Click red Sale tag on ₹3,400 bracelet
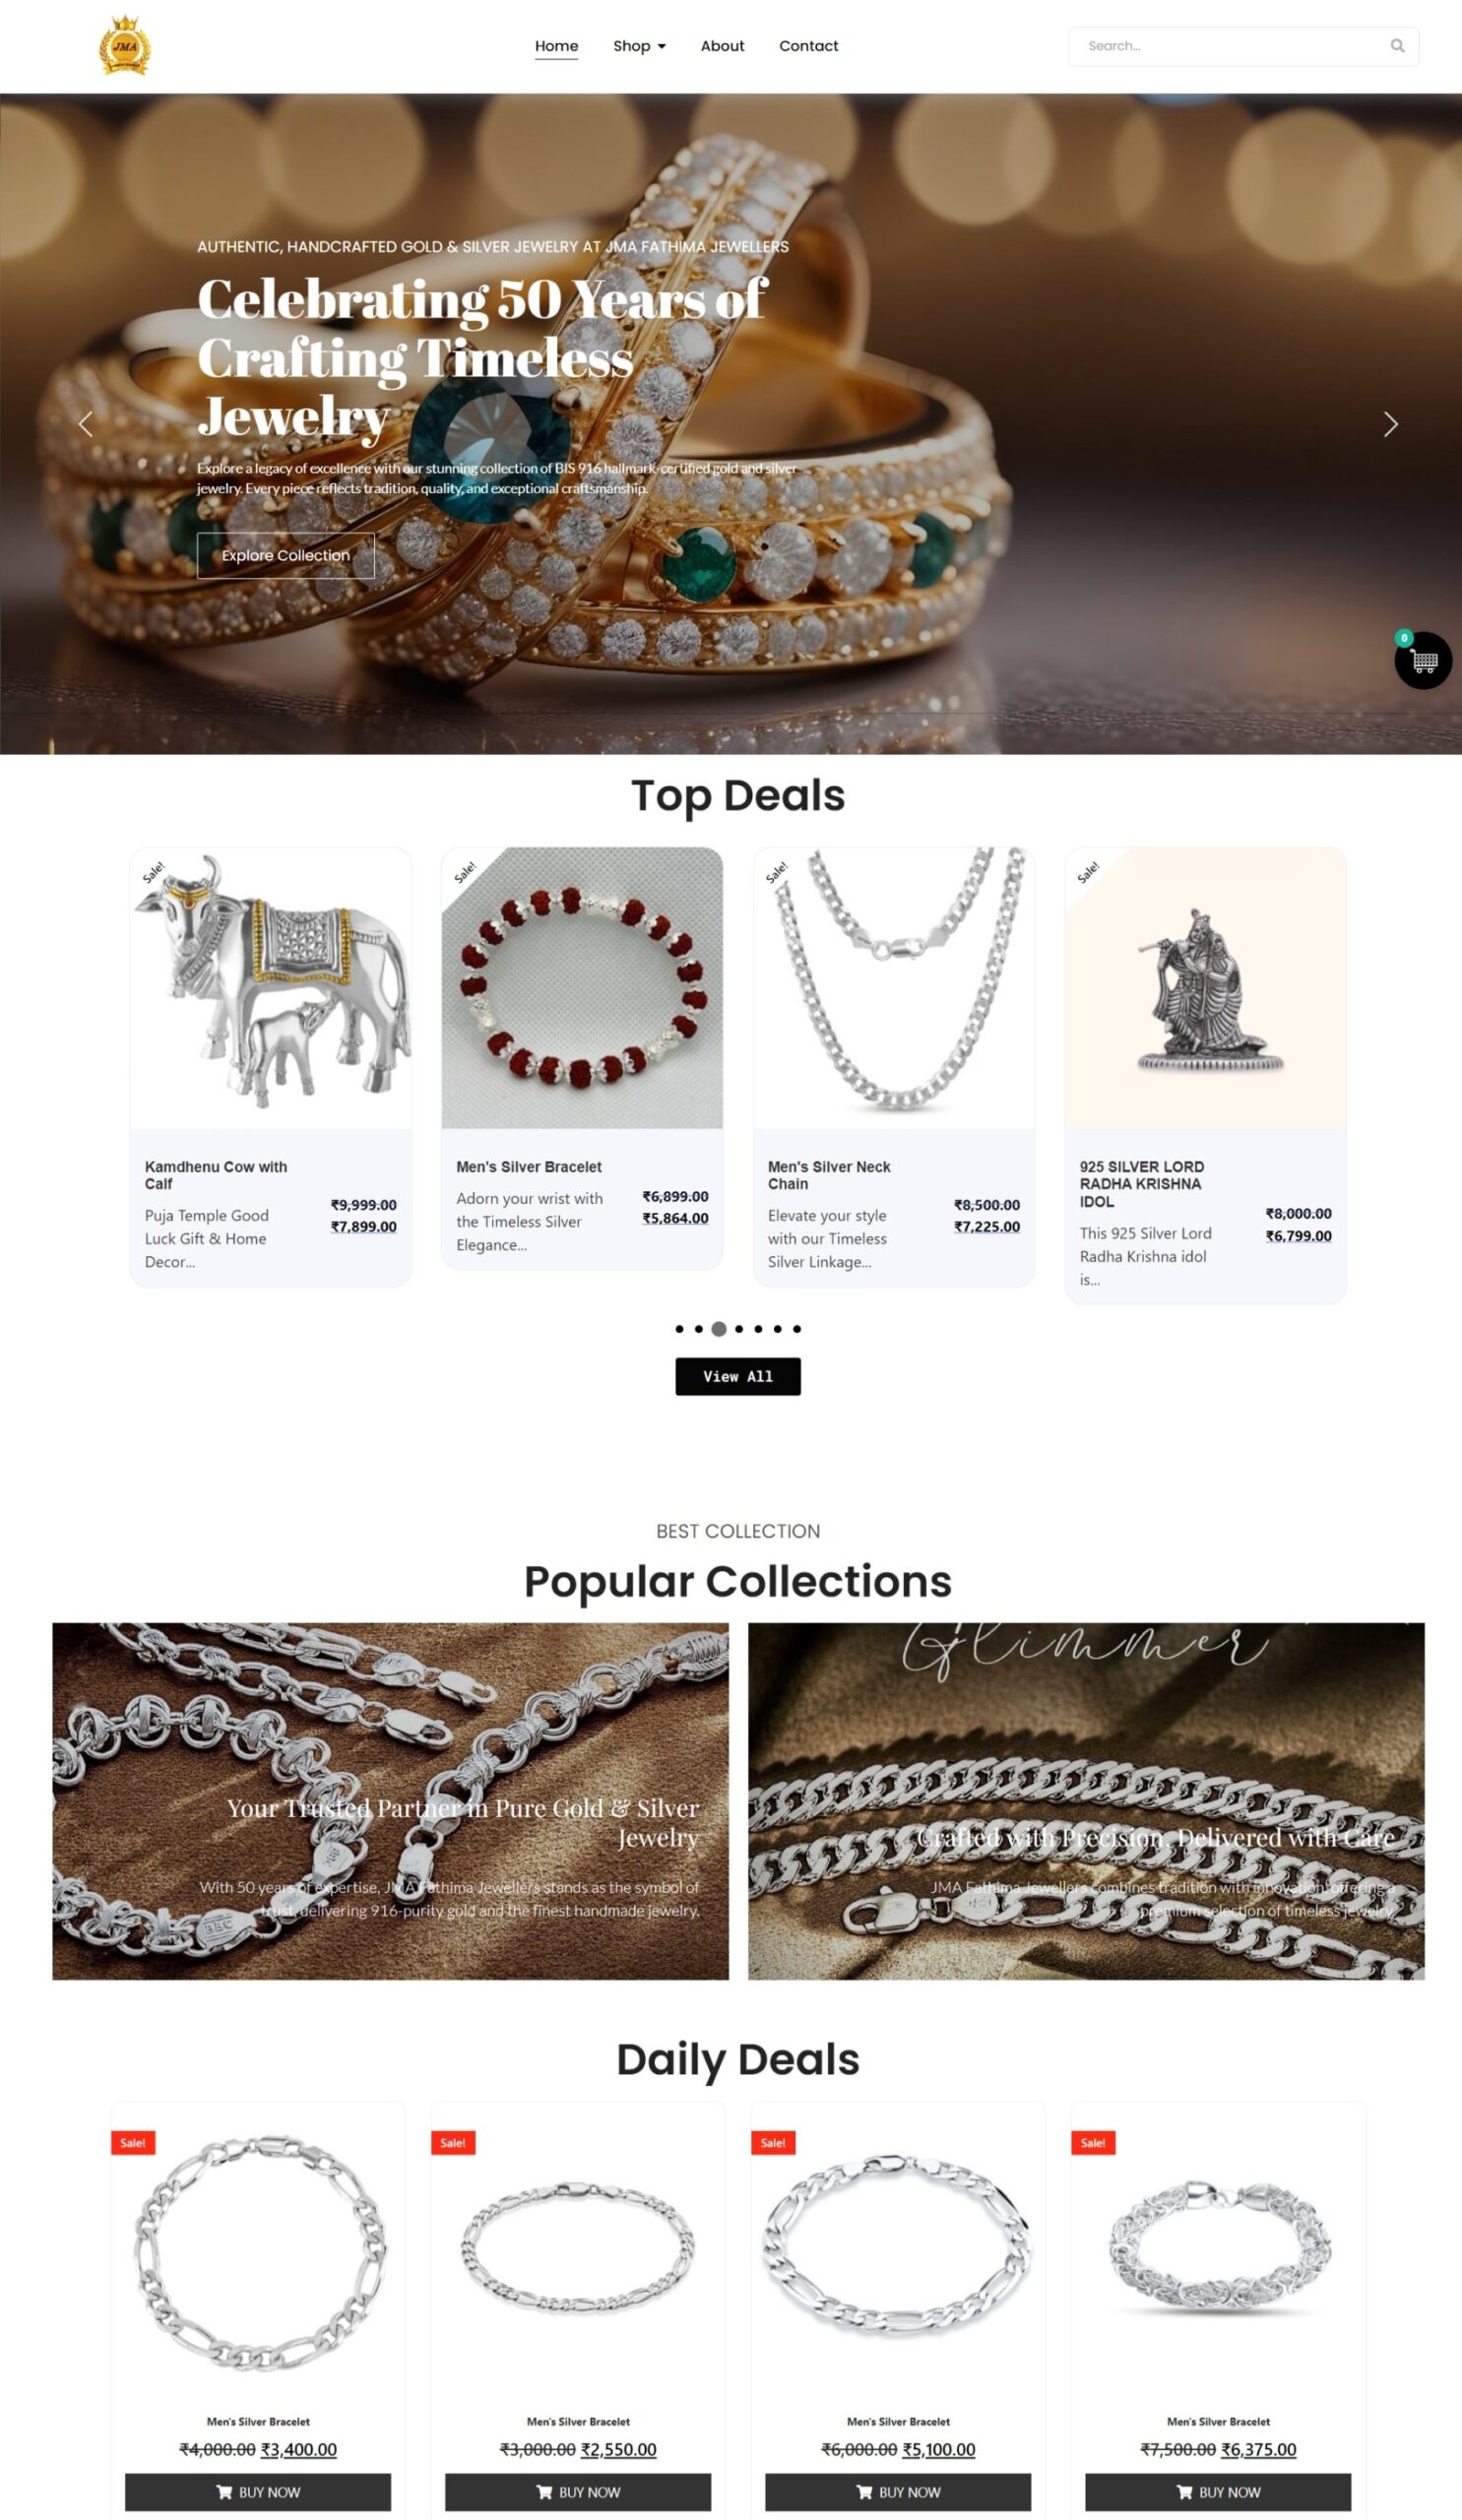 pyautogui.click(x=133, y=2143)
